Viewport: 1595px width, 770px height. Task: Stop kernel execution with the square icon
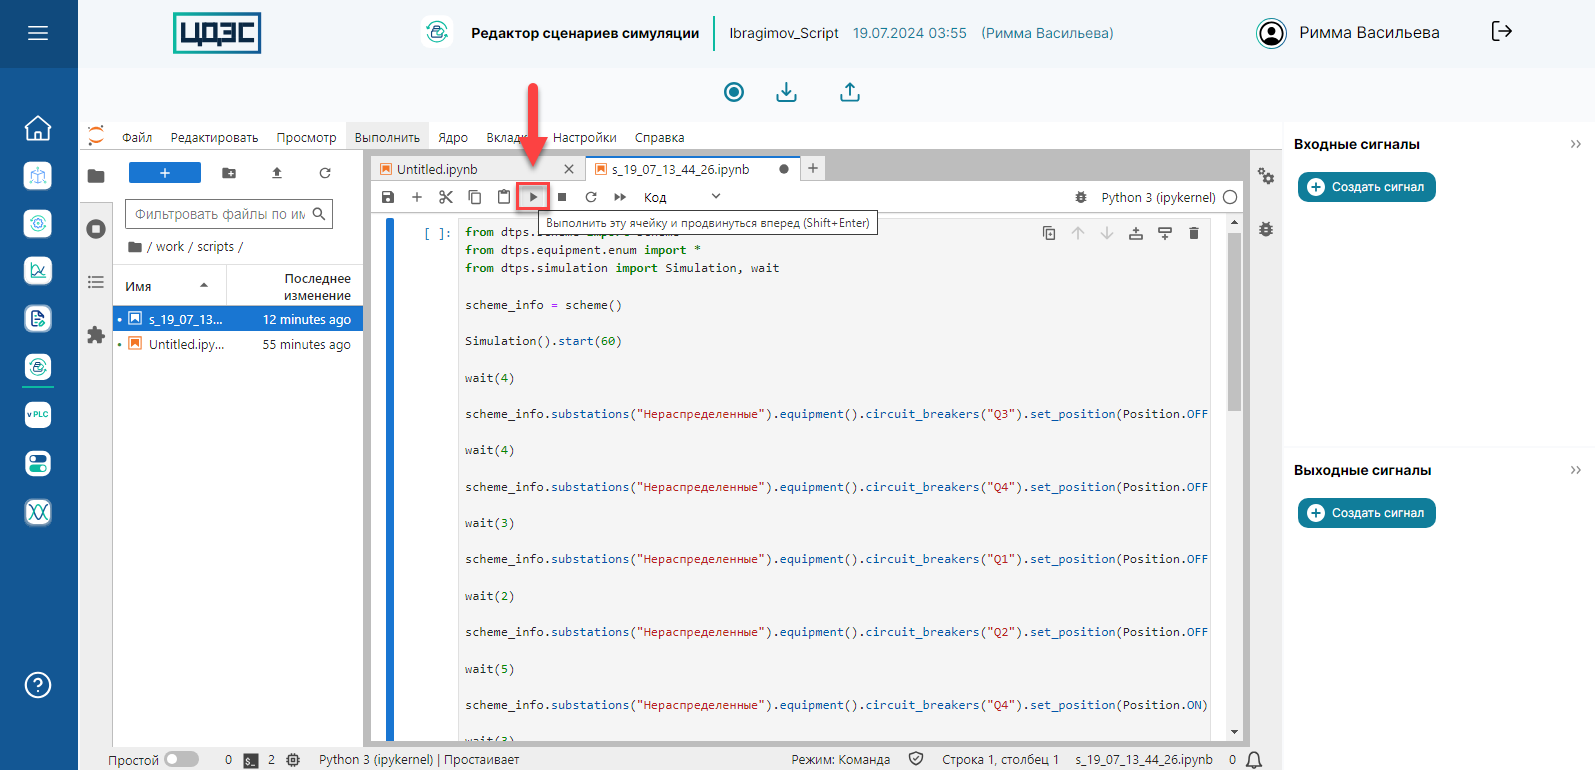(562, 197)
